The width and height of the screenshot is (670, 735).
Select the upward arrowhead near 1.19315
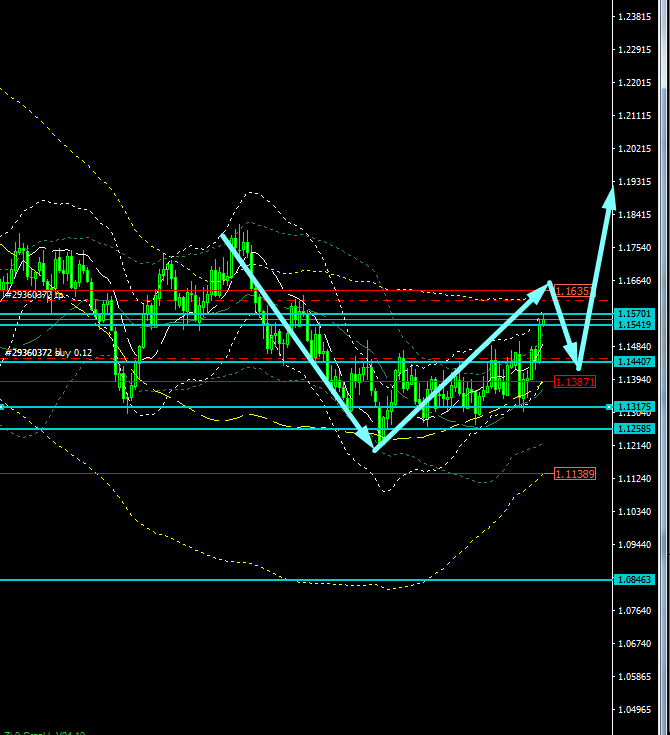(x=608, y=192)
